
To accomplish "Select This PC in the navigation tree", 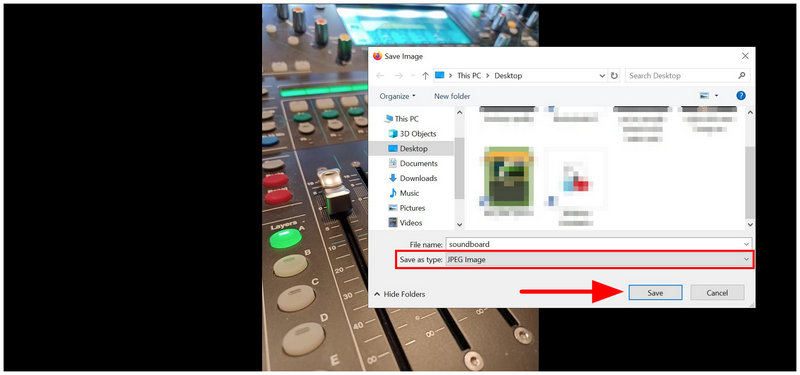I will tap(407, 119).
